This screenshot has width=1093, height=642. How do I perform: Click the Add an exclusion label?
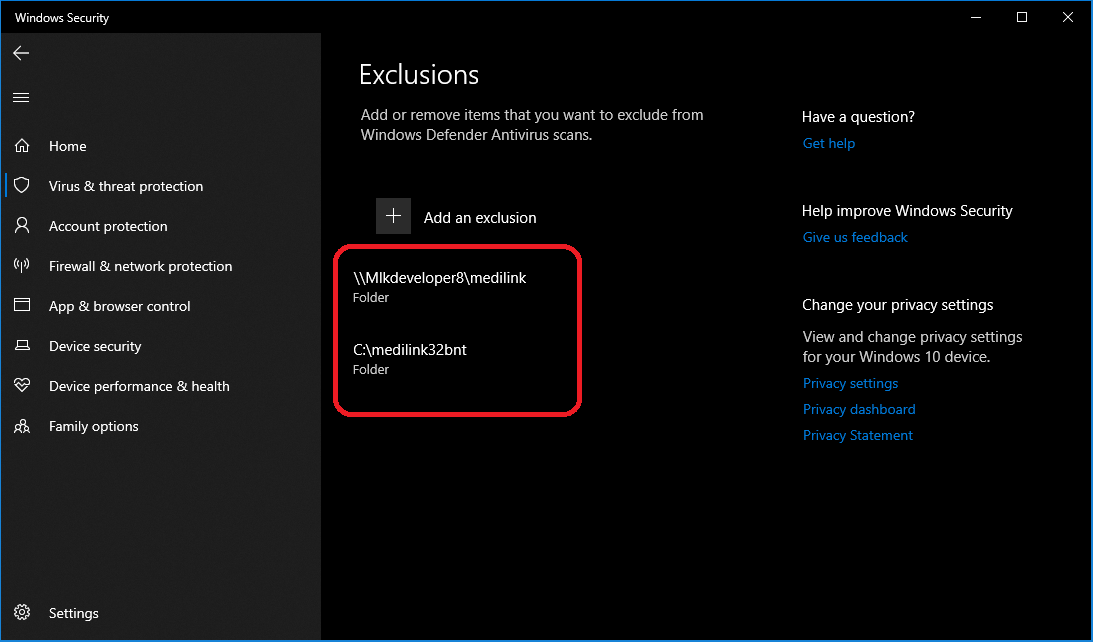[x=480, y=217]
